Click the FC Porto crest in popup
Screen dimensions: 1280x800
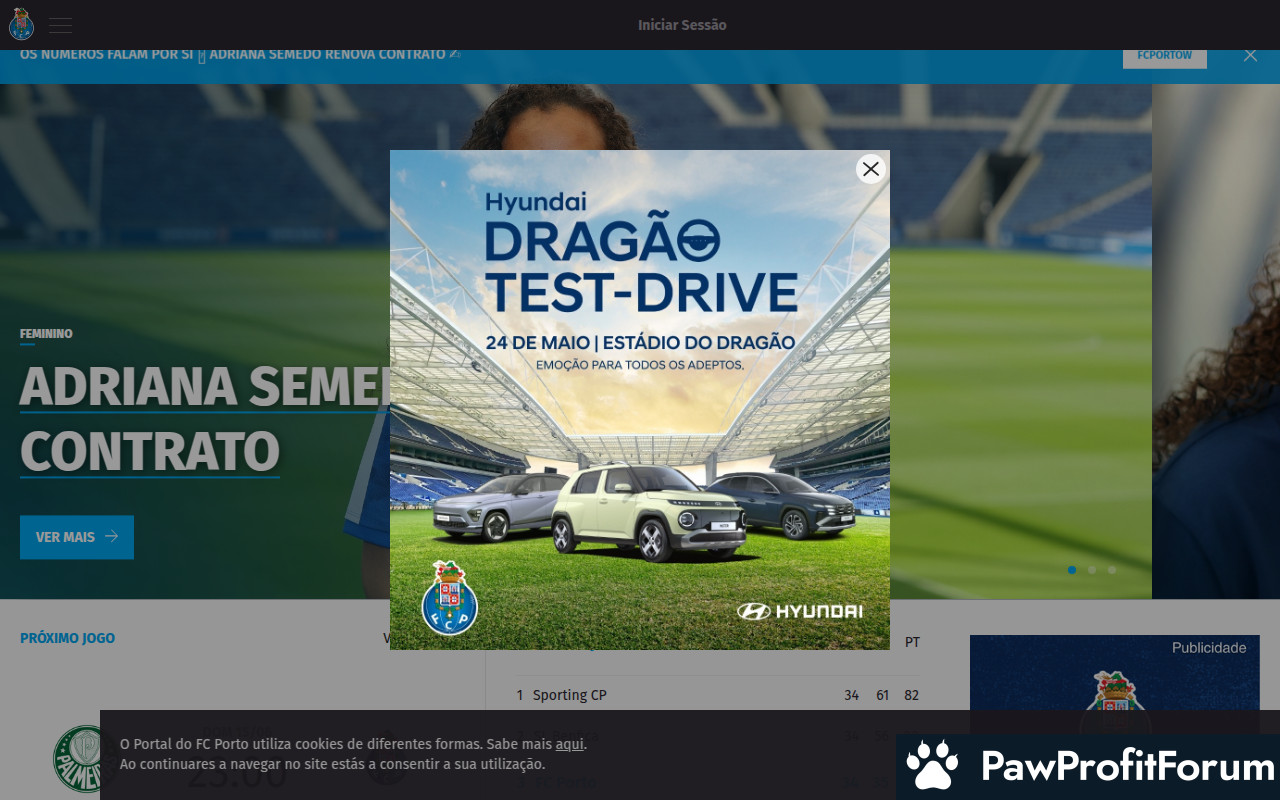(450, 598)
